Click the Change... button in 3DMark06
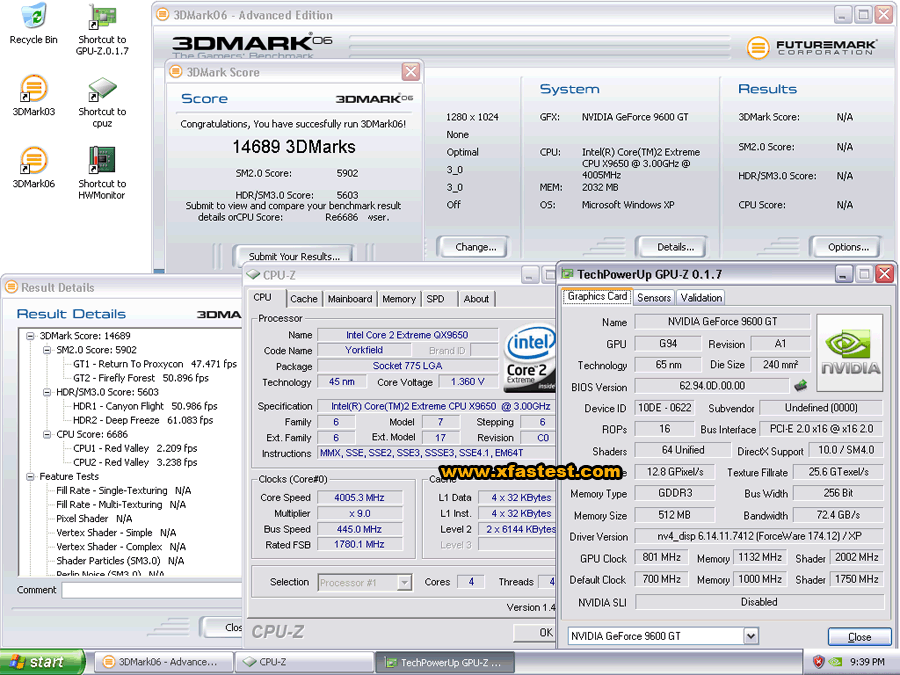 [x=475, y=247]
